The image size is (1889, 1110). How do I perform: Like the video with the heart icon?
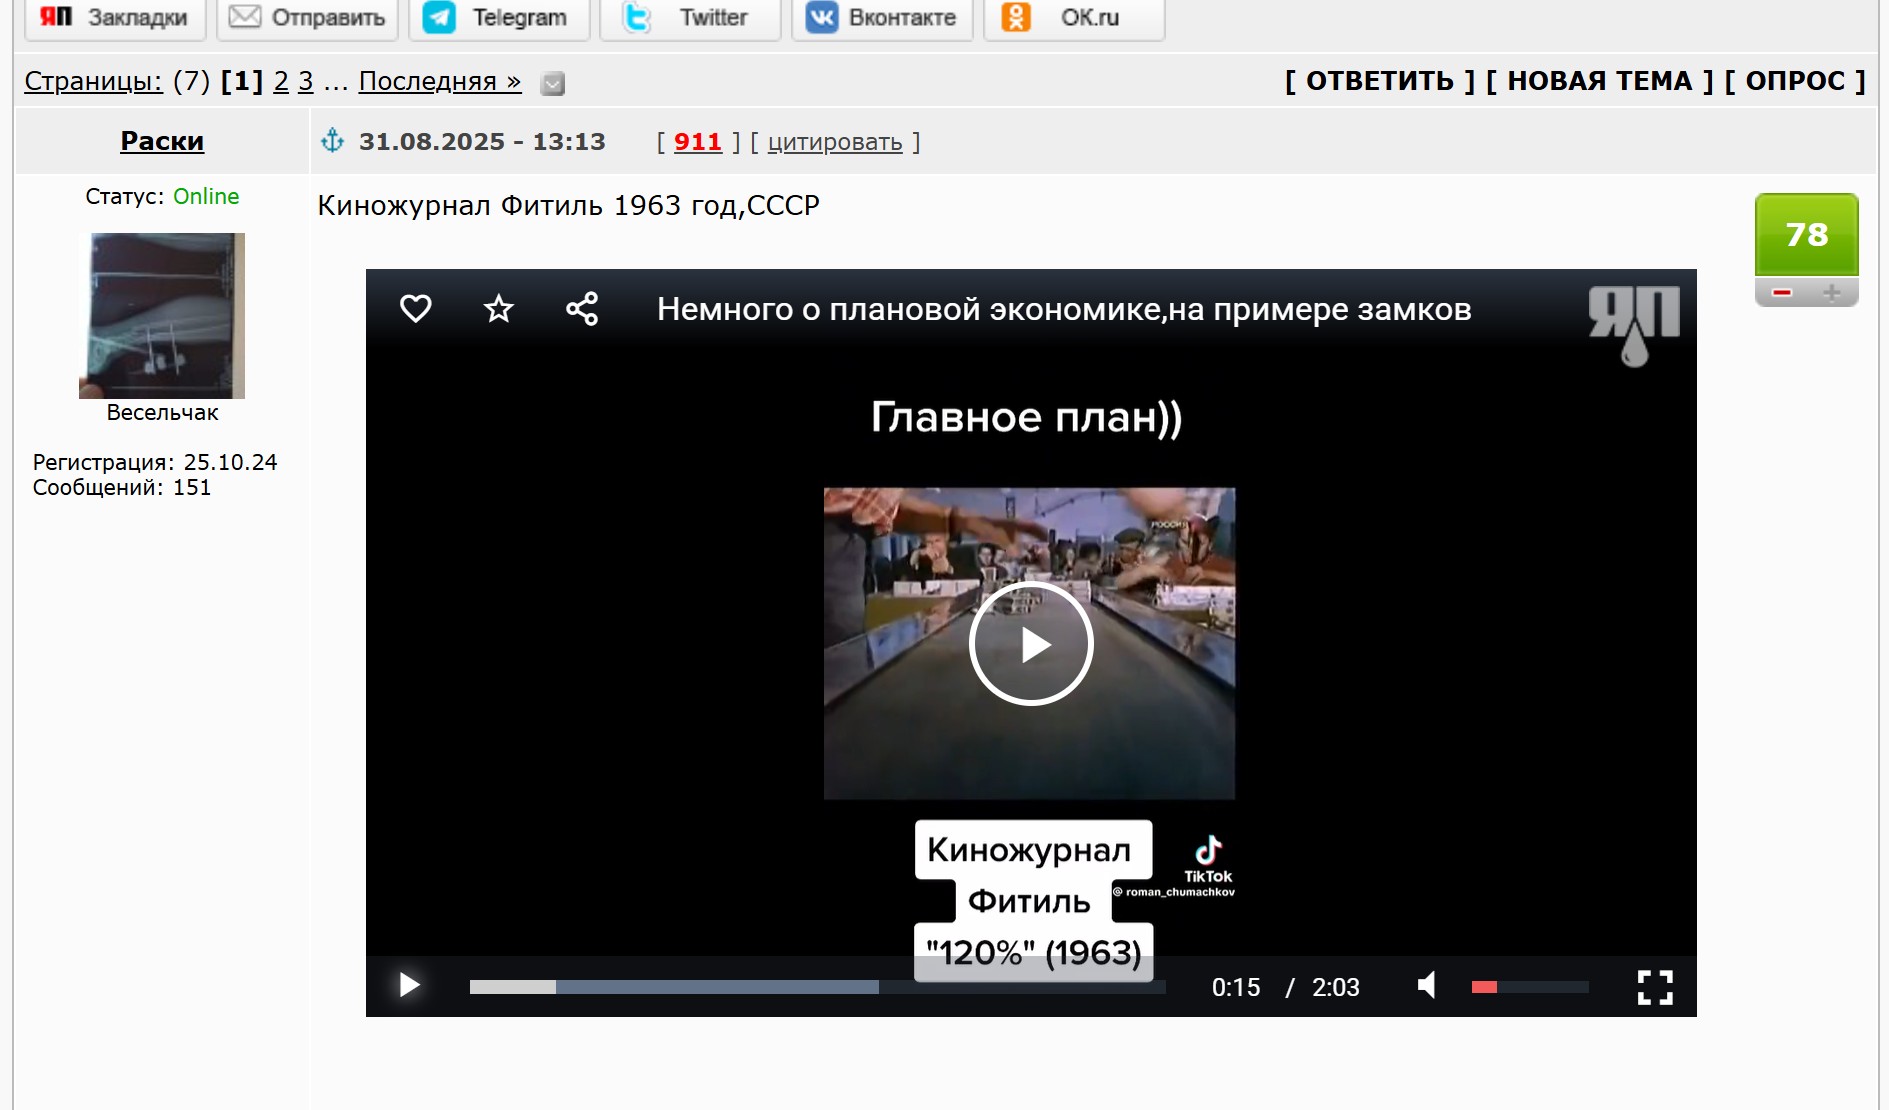416,309
